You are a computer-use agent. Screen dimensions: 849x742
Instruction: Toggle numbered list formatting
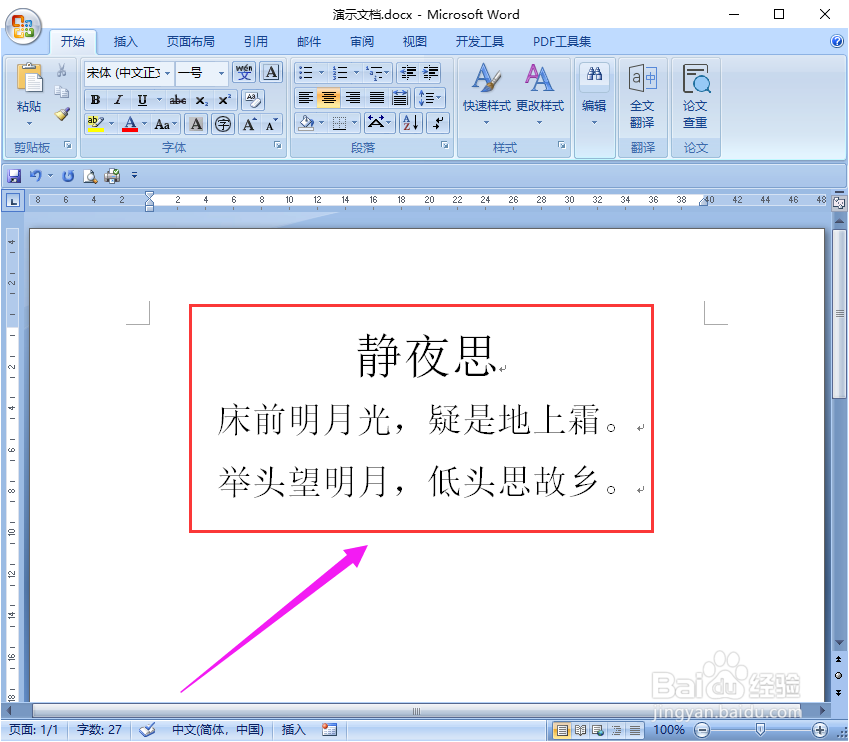point(340,72)
